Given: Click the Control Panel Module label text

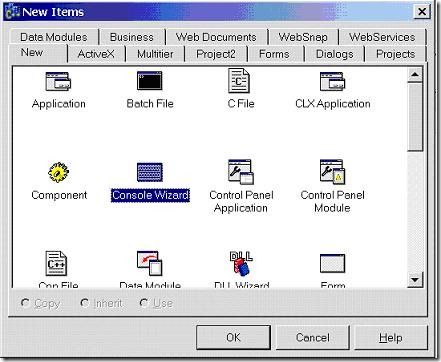Looking at the screenshot, I should [332, 201].
